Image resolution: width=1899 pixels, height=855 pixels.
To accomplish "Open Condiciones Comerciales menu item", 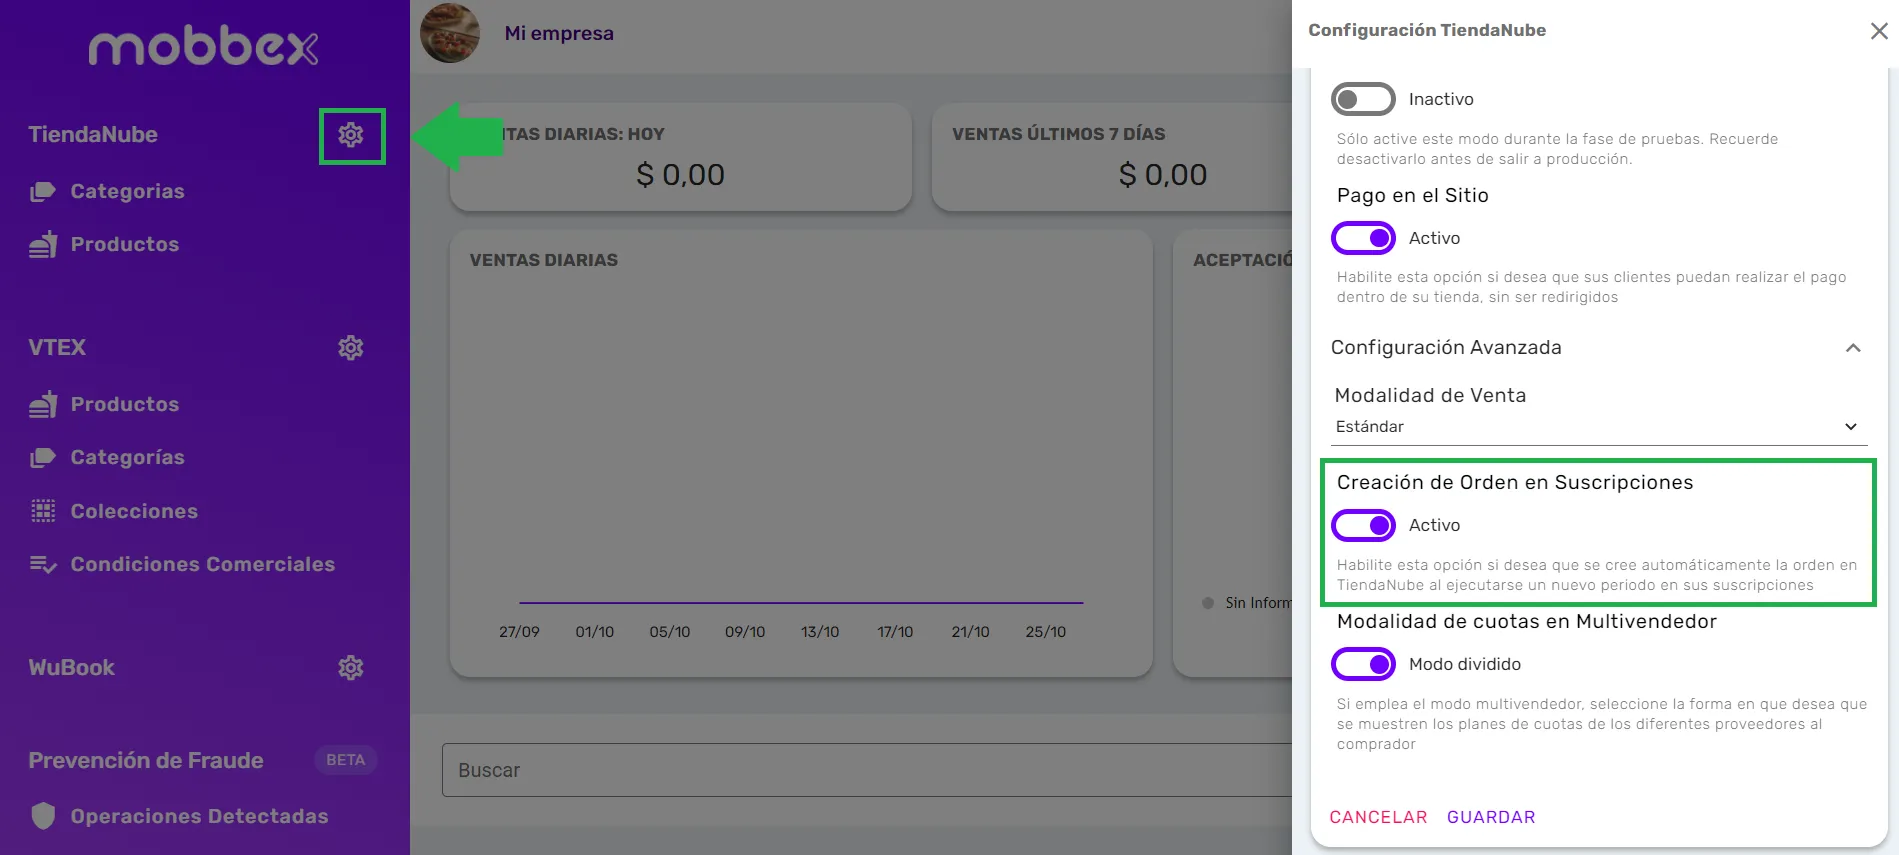I will click(203, 565).
